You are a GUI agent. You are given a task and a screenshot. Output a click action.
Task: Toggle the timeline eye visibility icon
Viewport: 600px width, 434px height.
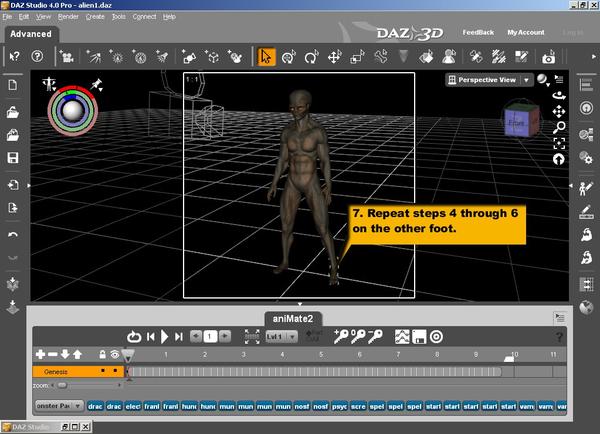tap(115, 354)
